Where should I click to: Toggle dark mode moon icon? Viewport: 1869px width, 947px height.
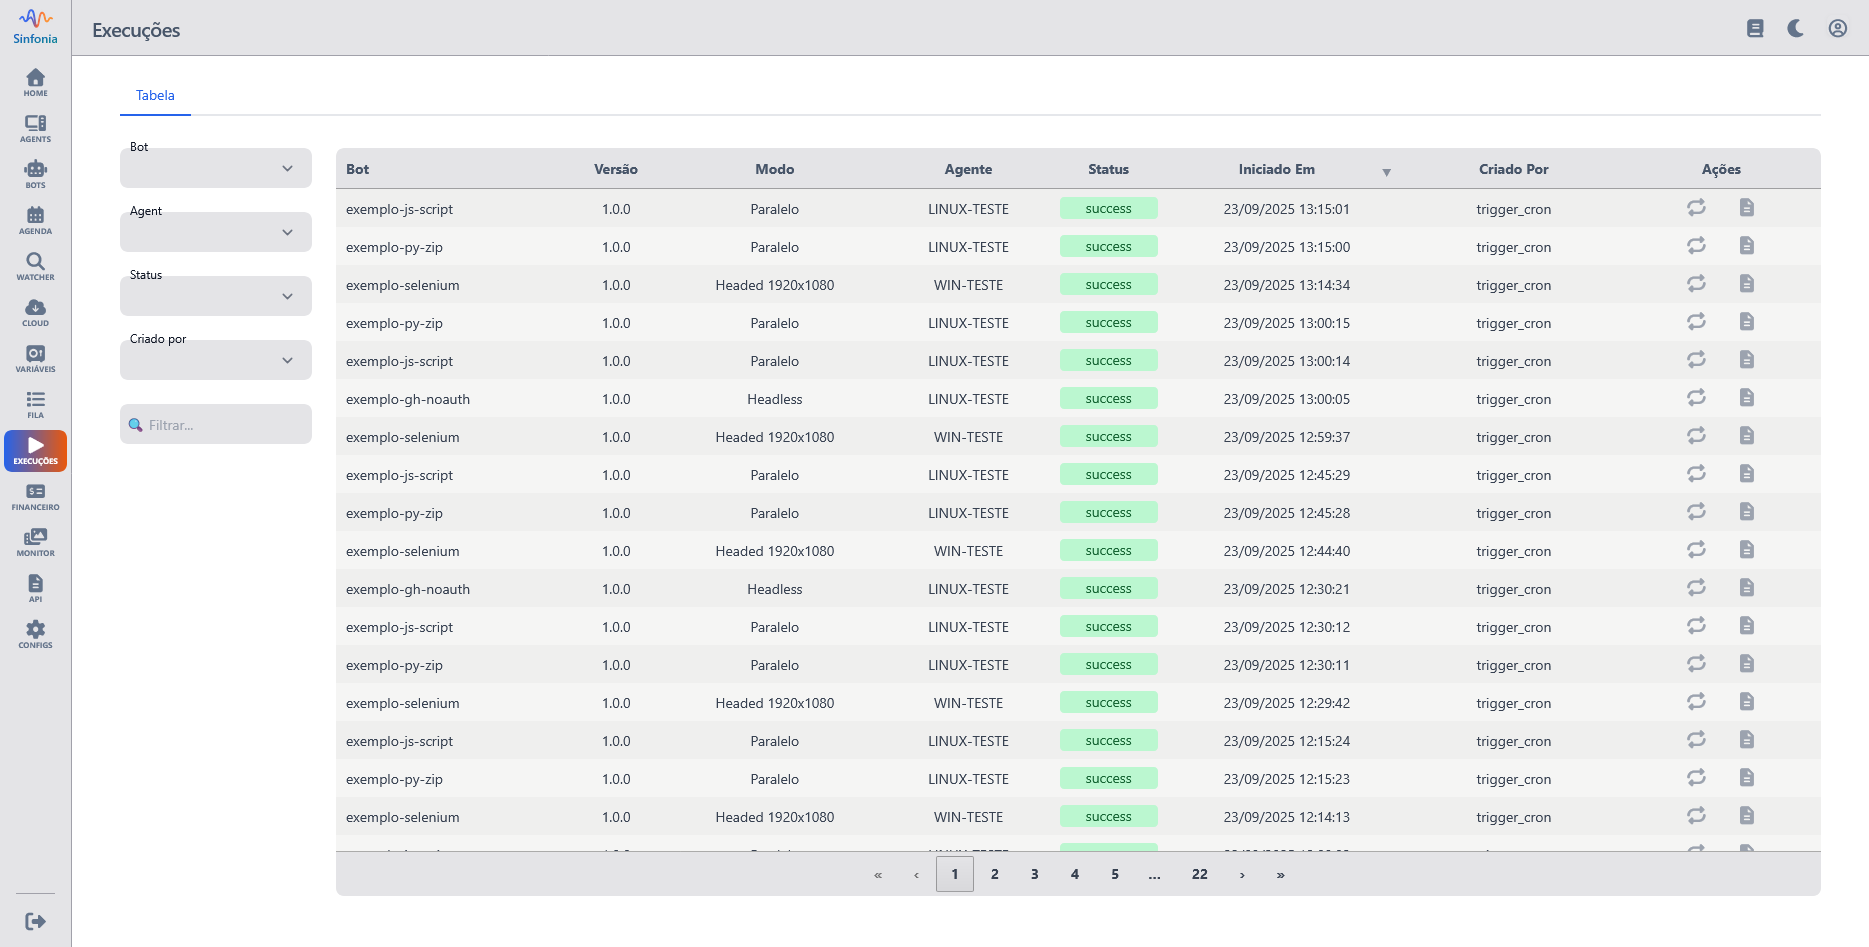tap(1796, 28)
